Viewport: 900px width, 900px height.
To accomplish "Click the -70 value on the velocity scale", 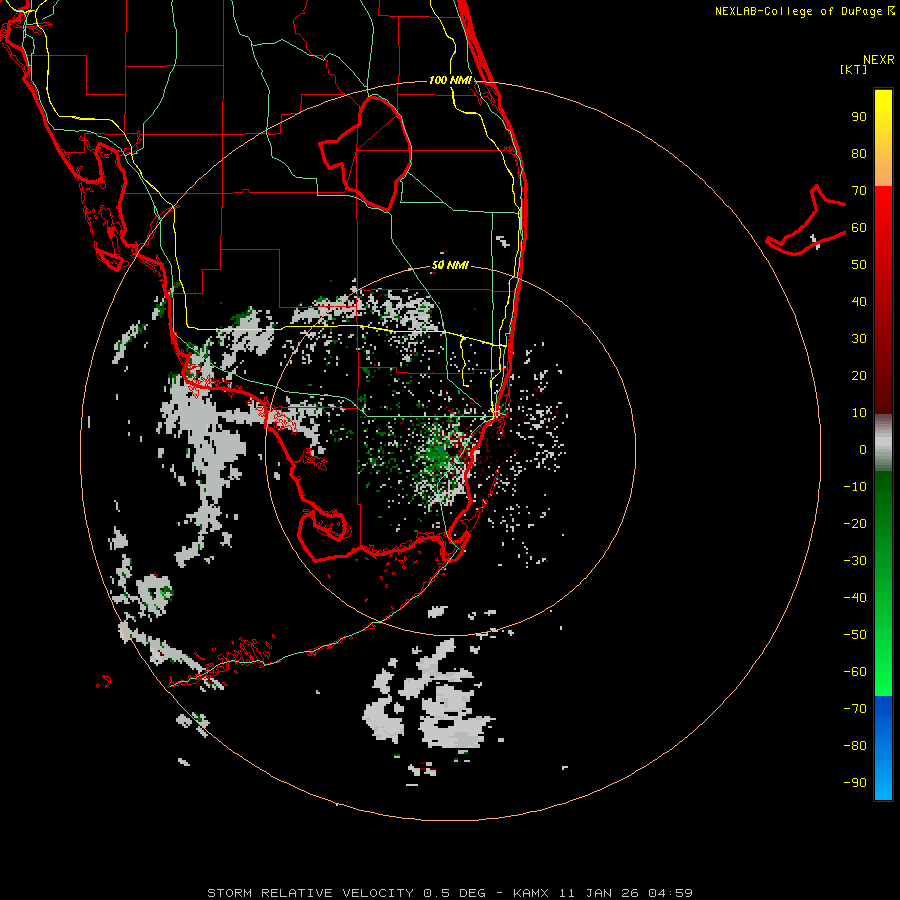I will [855, 709].
